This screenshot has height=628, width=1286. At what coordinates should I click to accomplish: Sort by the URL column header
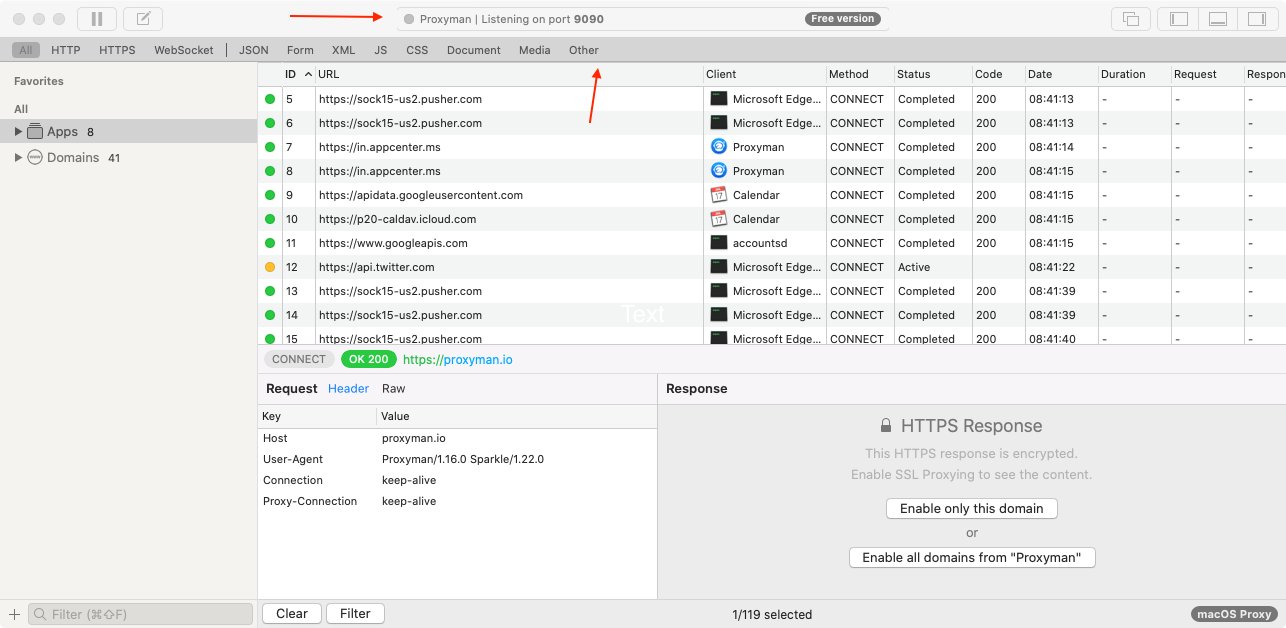(509, 74)
